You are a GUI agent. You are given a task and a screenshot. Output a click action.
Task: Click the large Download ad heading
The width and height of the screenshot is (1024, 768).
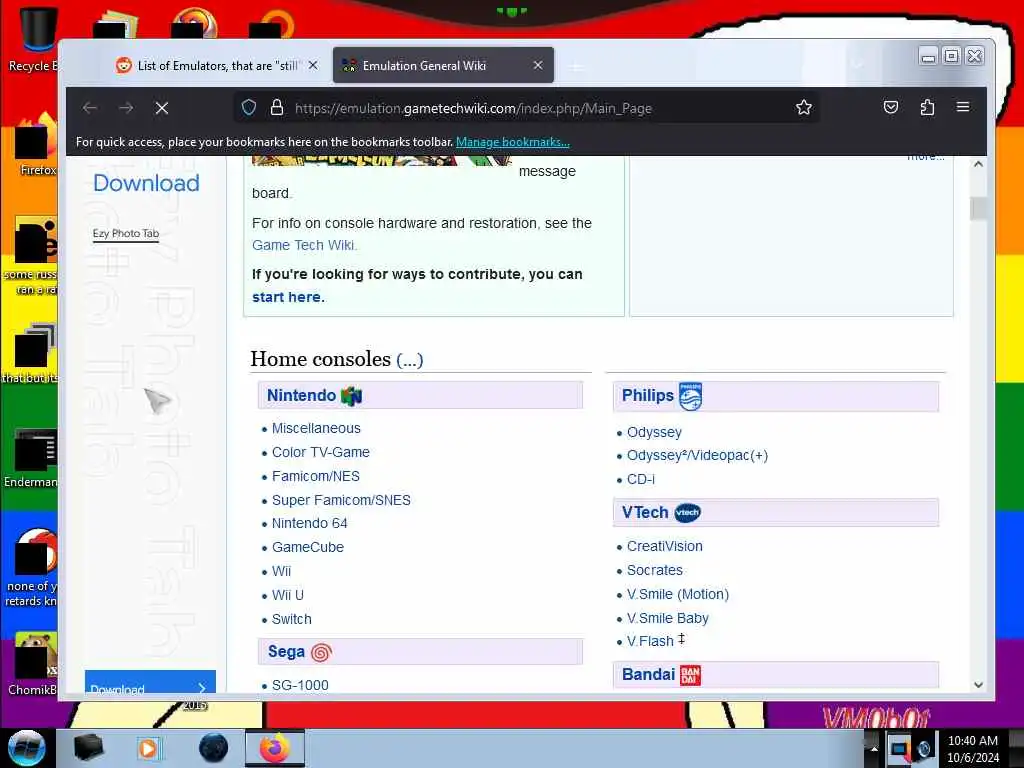(146, 184)
